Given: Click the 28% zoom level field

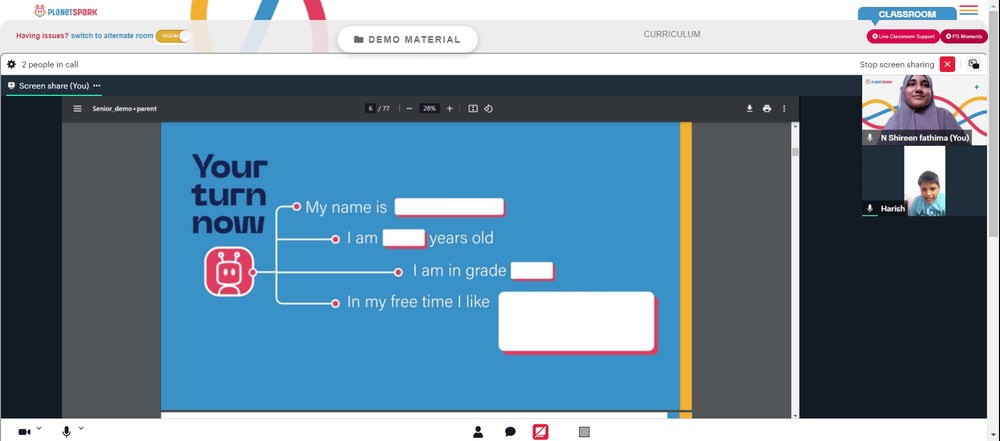Looking at the screenshot, I should pyautogui.click(x=429, y=108).
